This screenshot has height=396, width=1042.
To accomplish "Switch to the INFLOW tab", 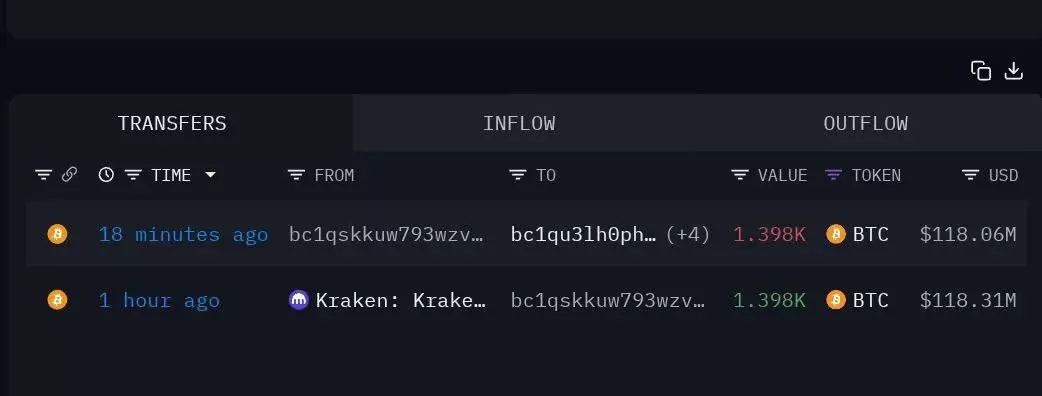I will click(x=519, y=124).
